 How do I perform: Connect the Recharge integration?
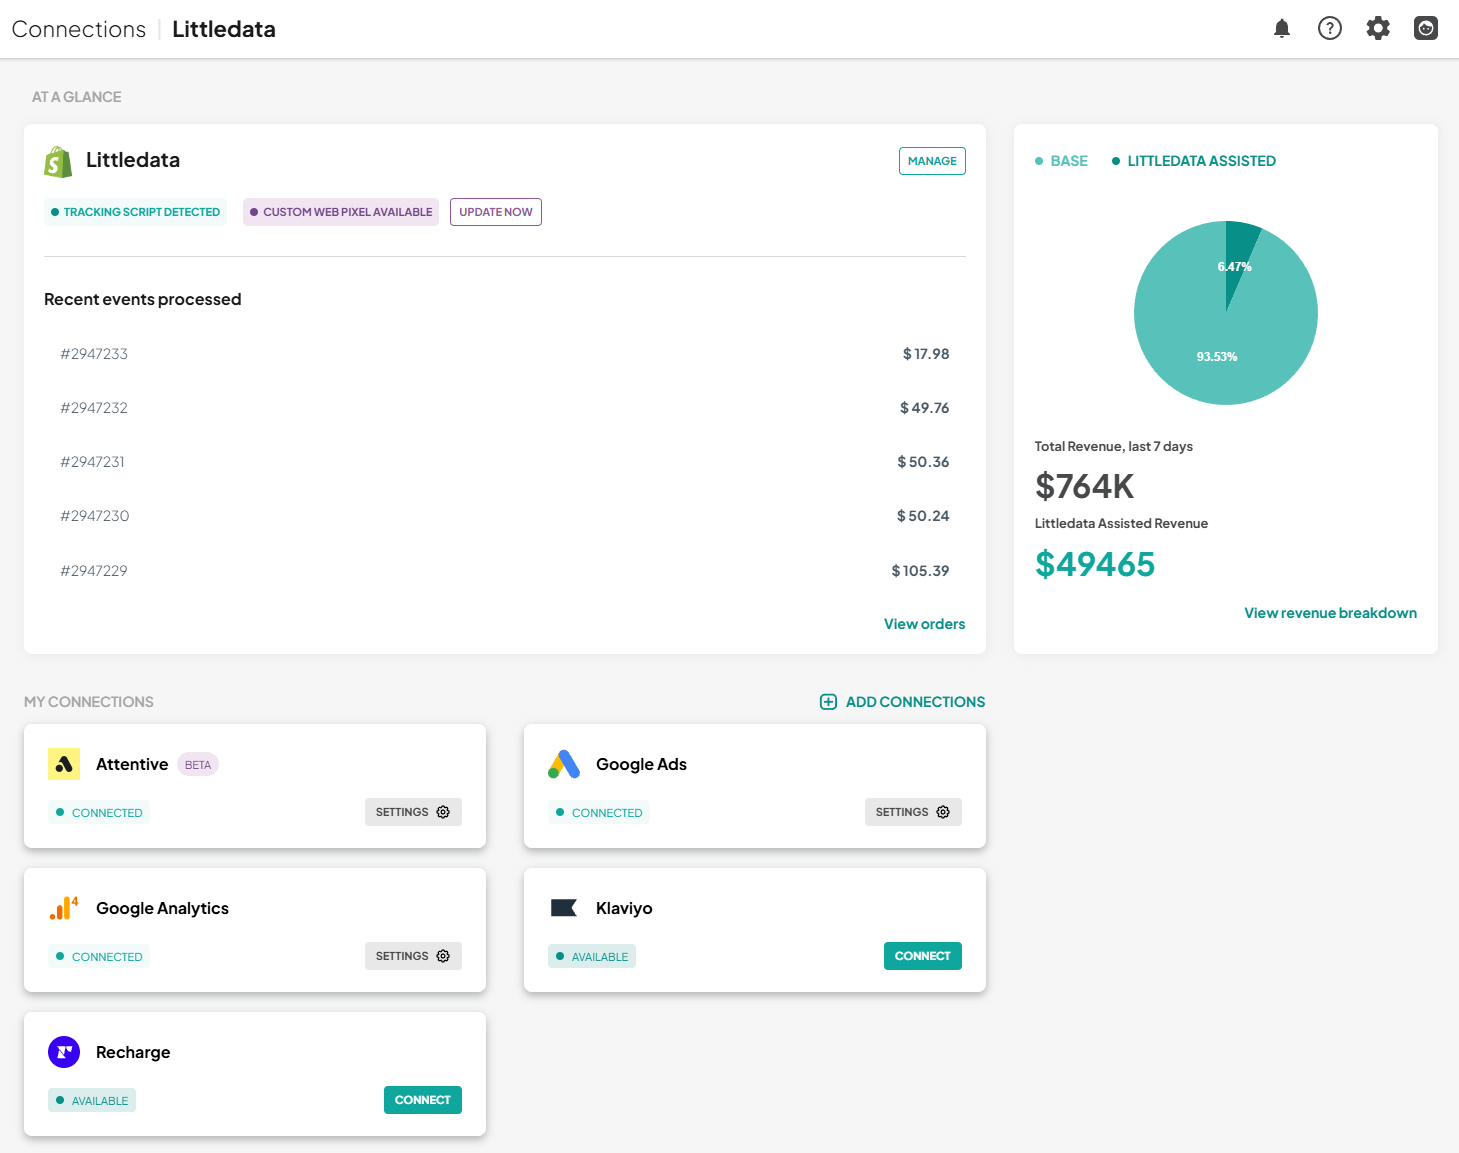coord(423,1100)
